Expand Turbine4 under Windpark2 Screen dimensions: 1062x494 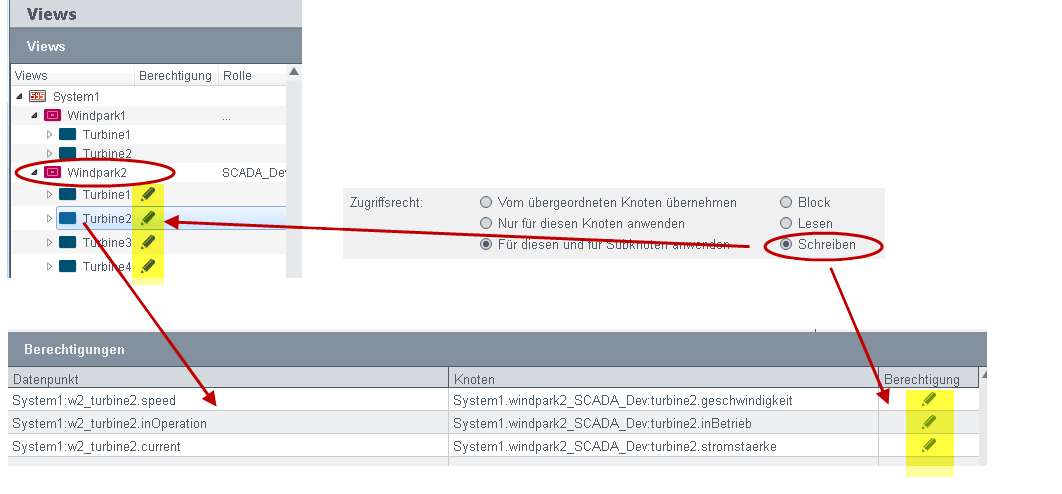coord(49,266)
